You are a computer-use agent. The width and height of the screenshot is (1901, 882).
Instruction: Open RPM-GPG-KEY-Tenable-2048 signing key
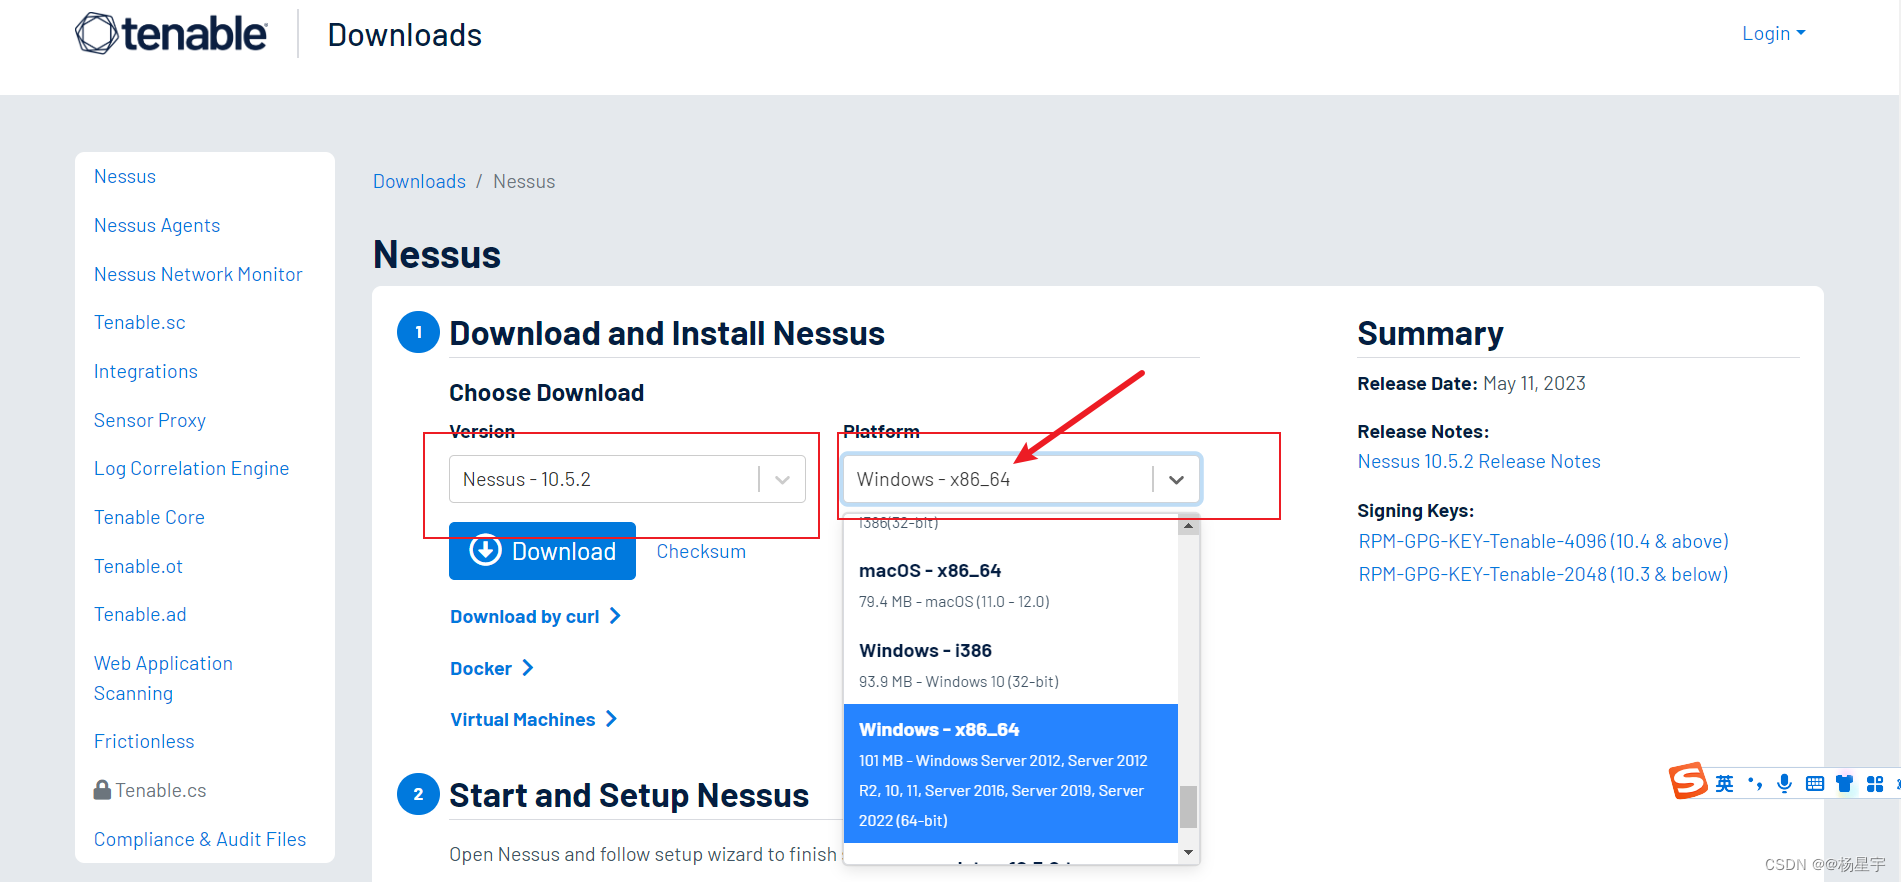[x=1543, y=574]
